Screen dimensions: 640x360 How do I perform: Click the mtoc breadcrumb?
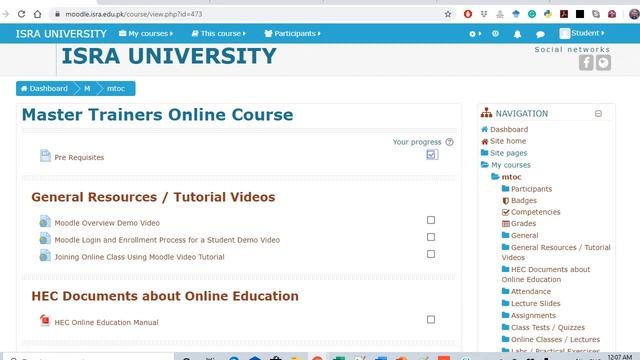(x=116, y=89)
